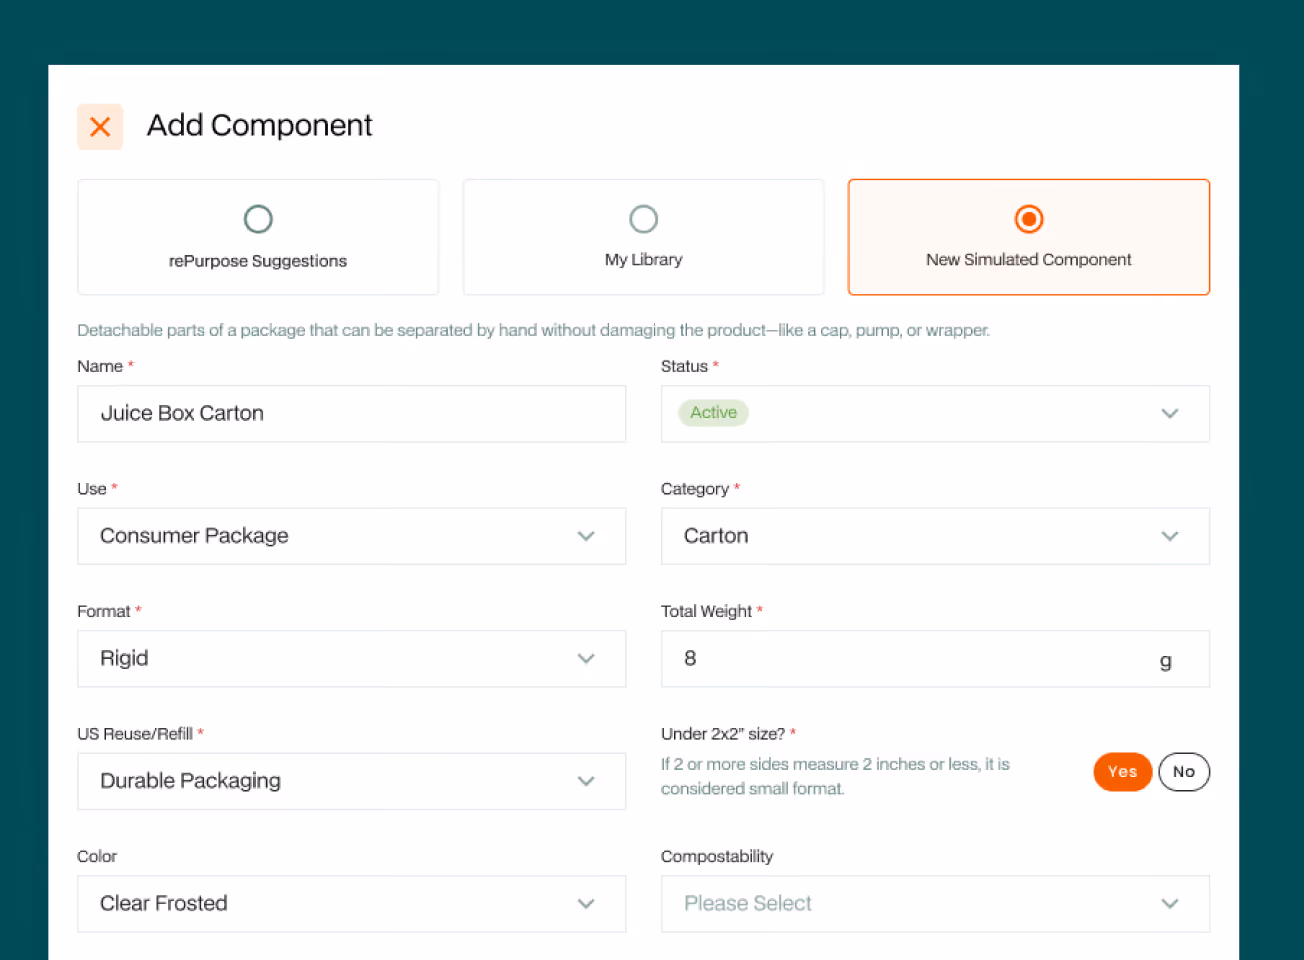Open the Use dropdown showing Consumer Package
1304x960 pixels.
(352, 536)
